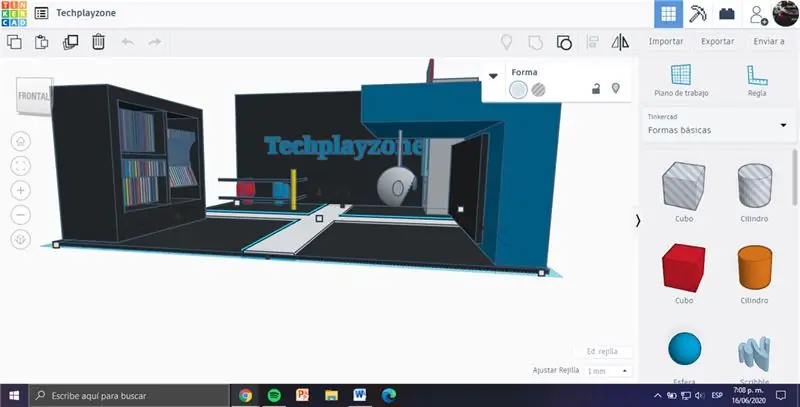Screen dimensions: 800x407
Task: Switch to 3D design grid view
Action: [x=668, y=14]
